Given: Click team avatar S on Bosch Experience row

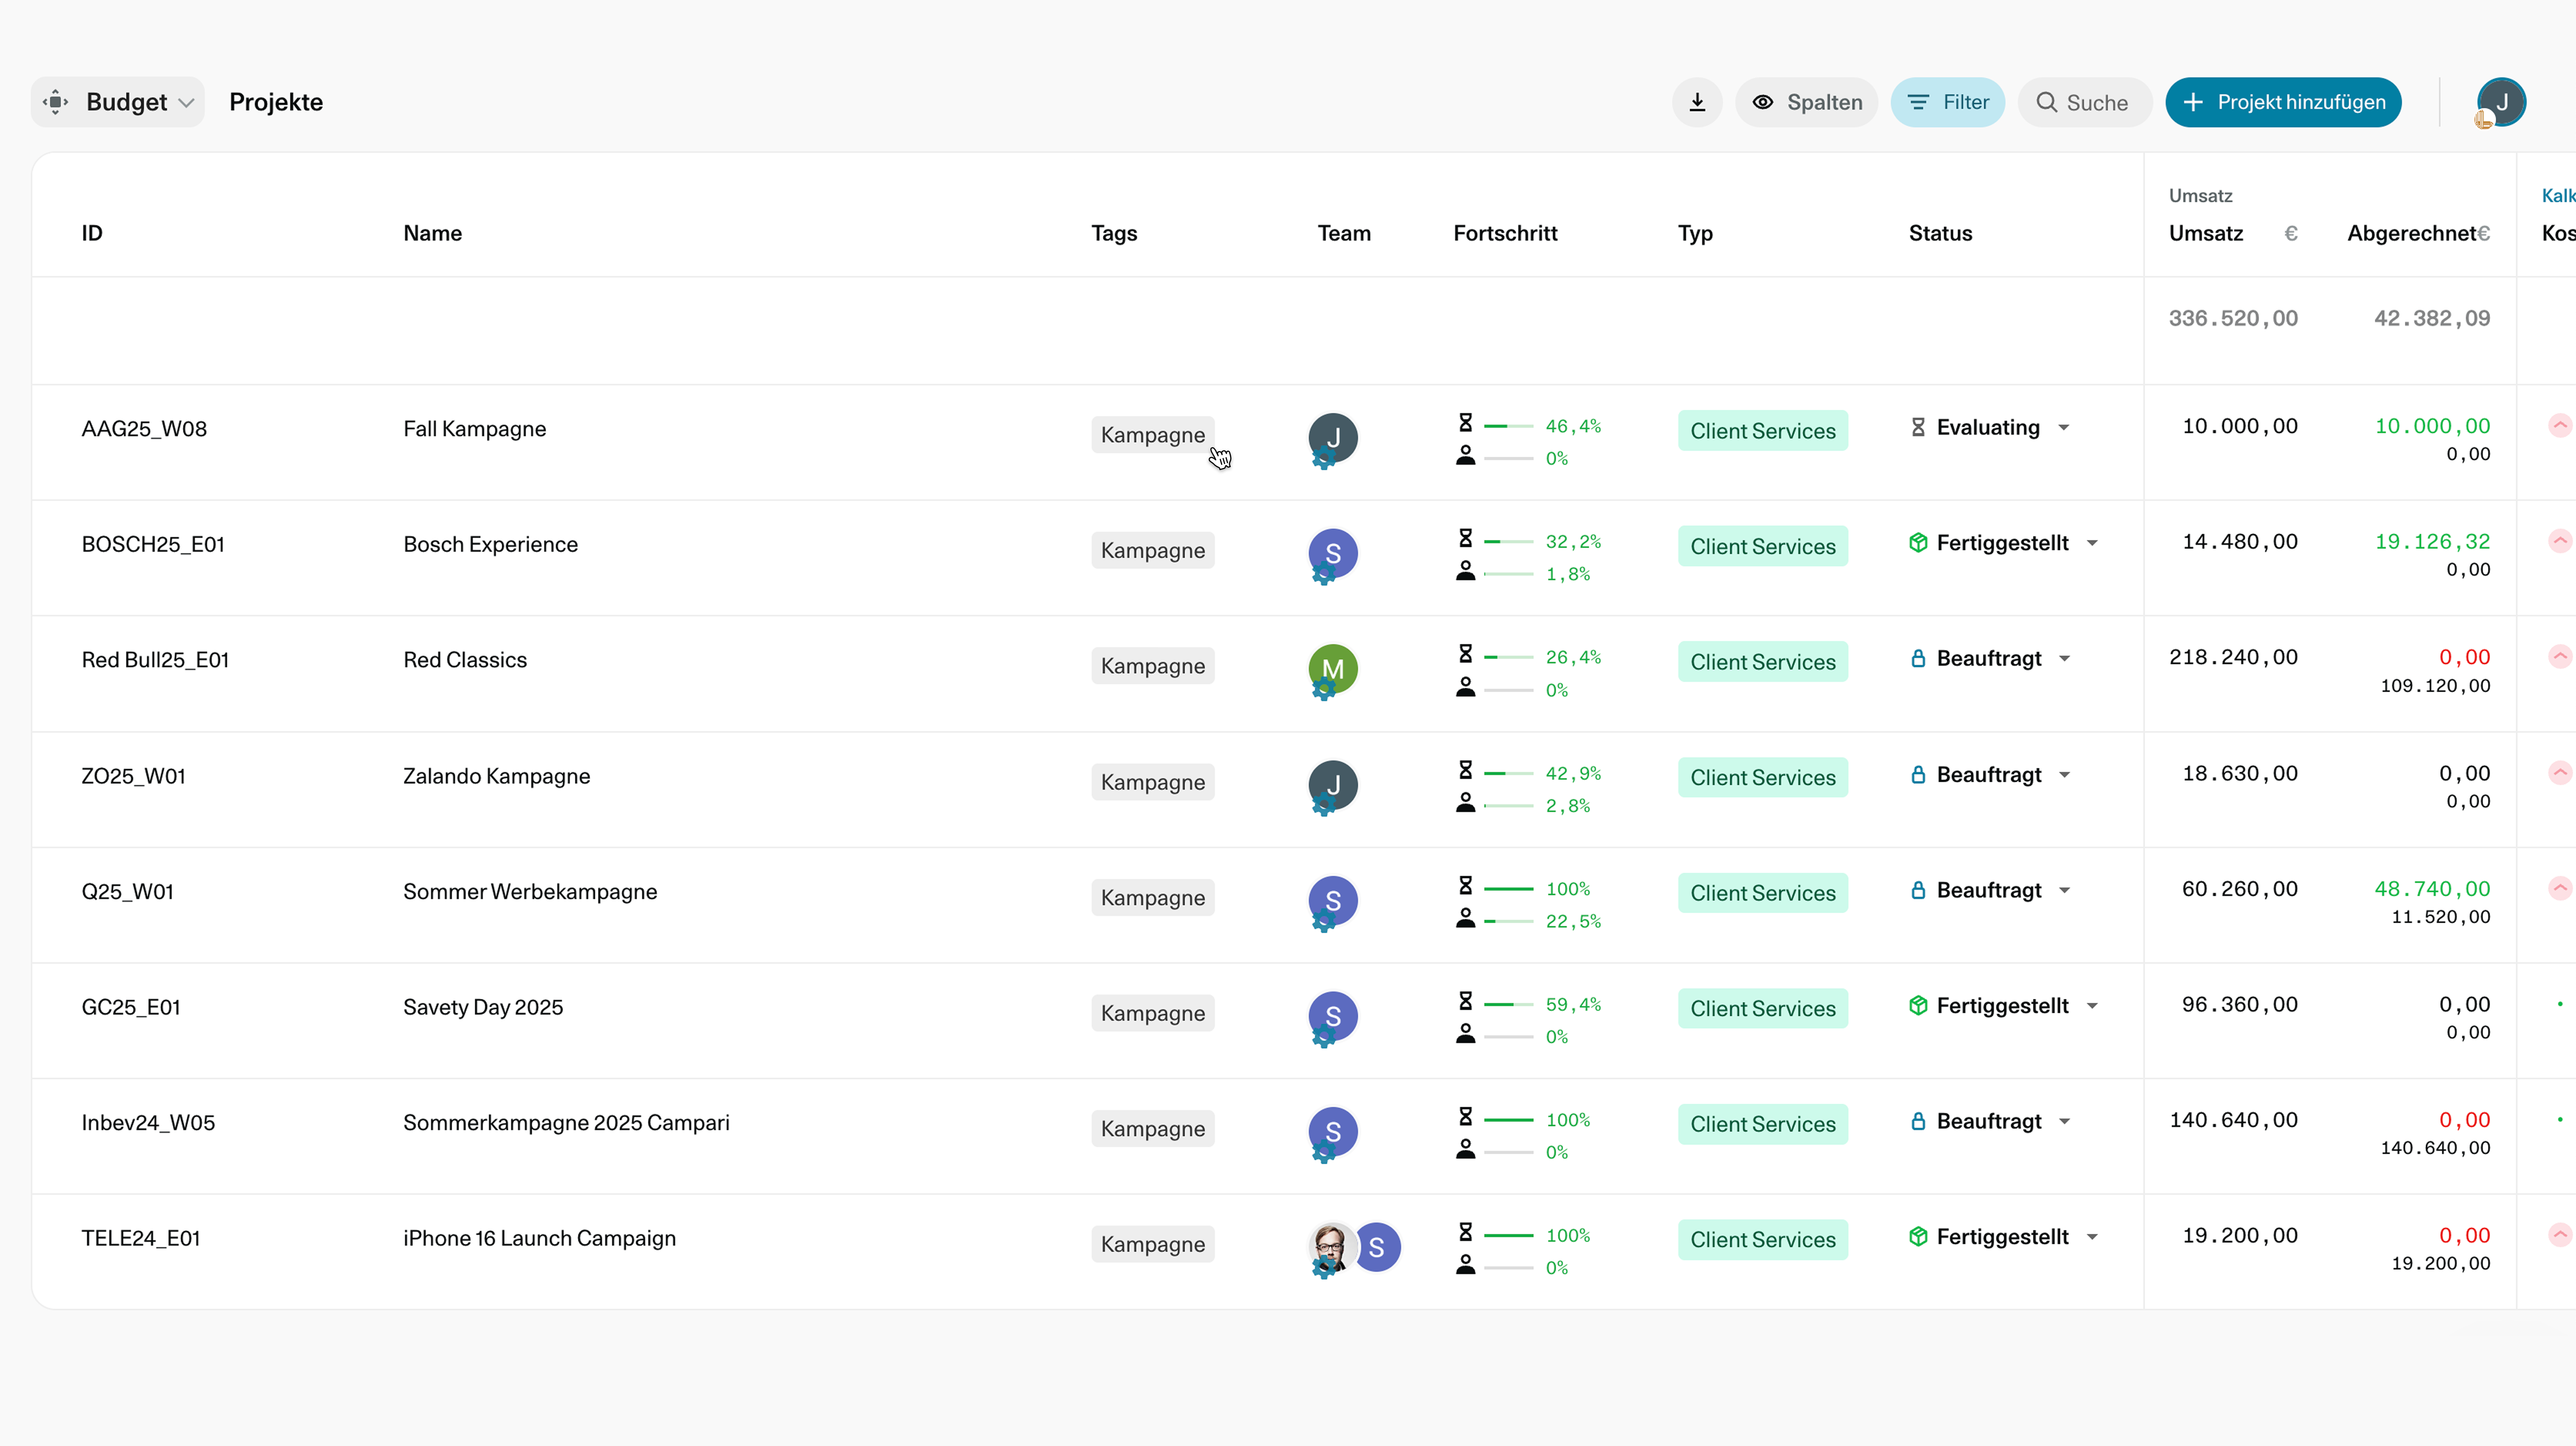Looking at the screenshot, I should pyautogui.click(x=1333, y=553).
